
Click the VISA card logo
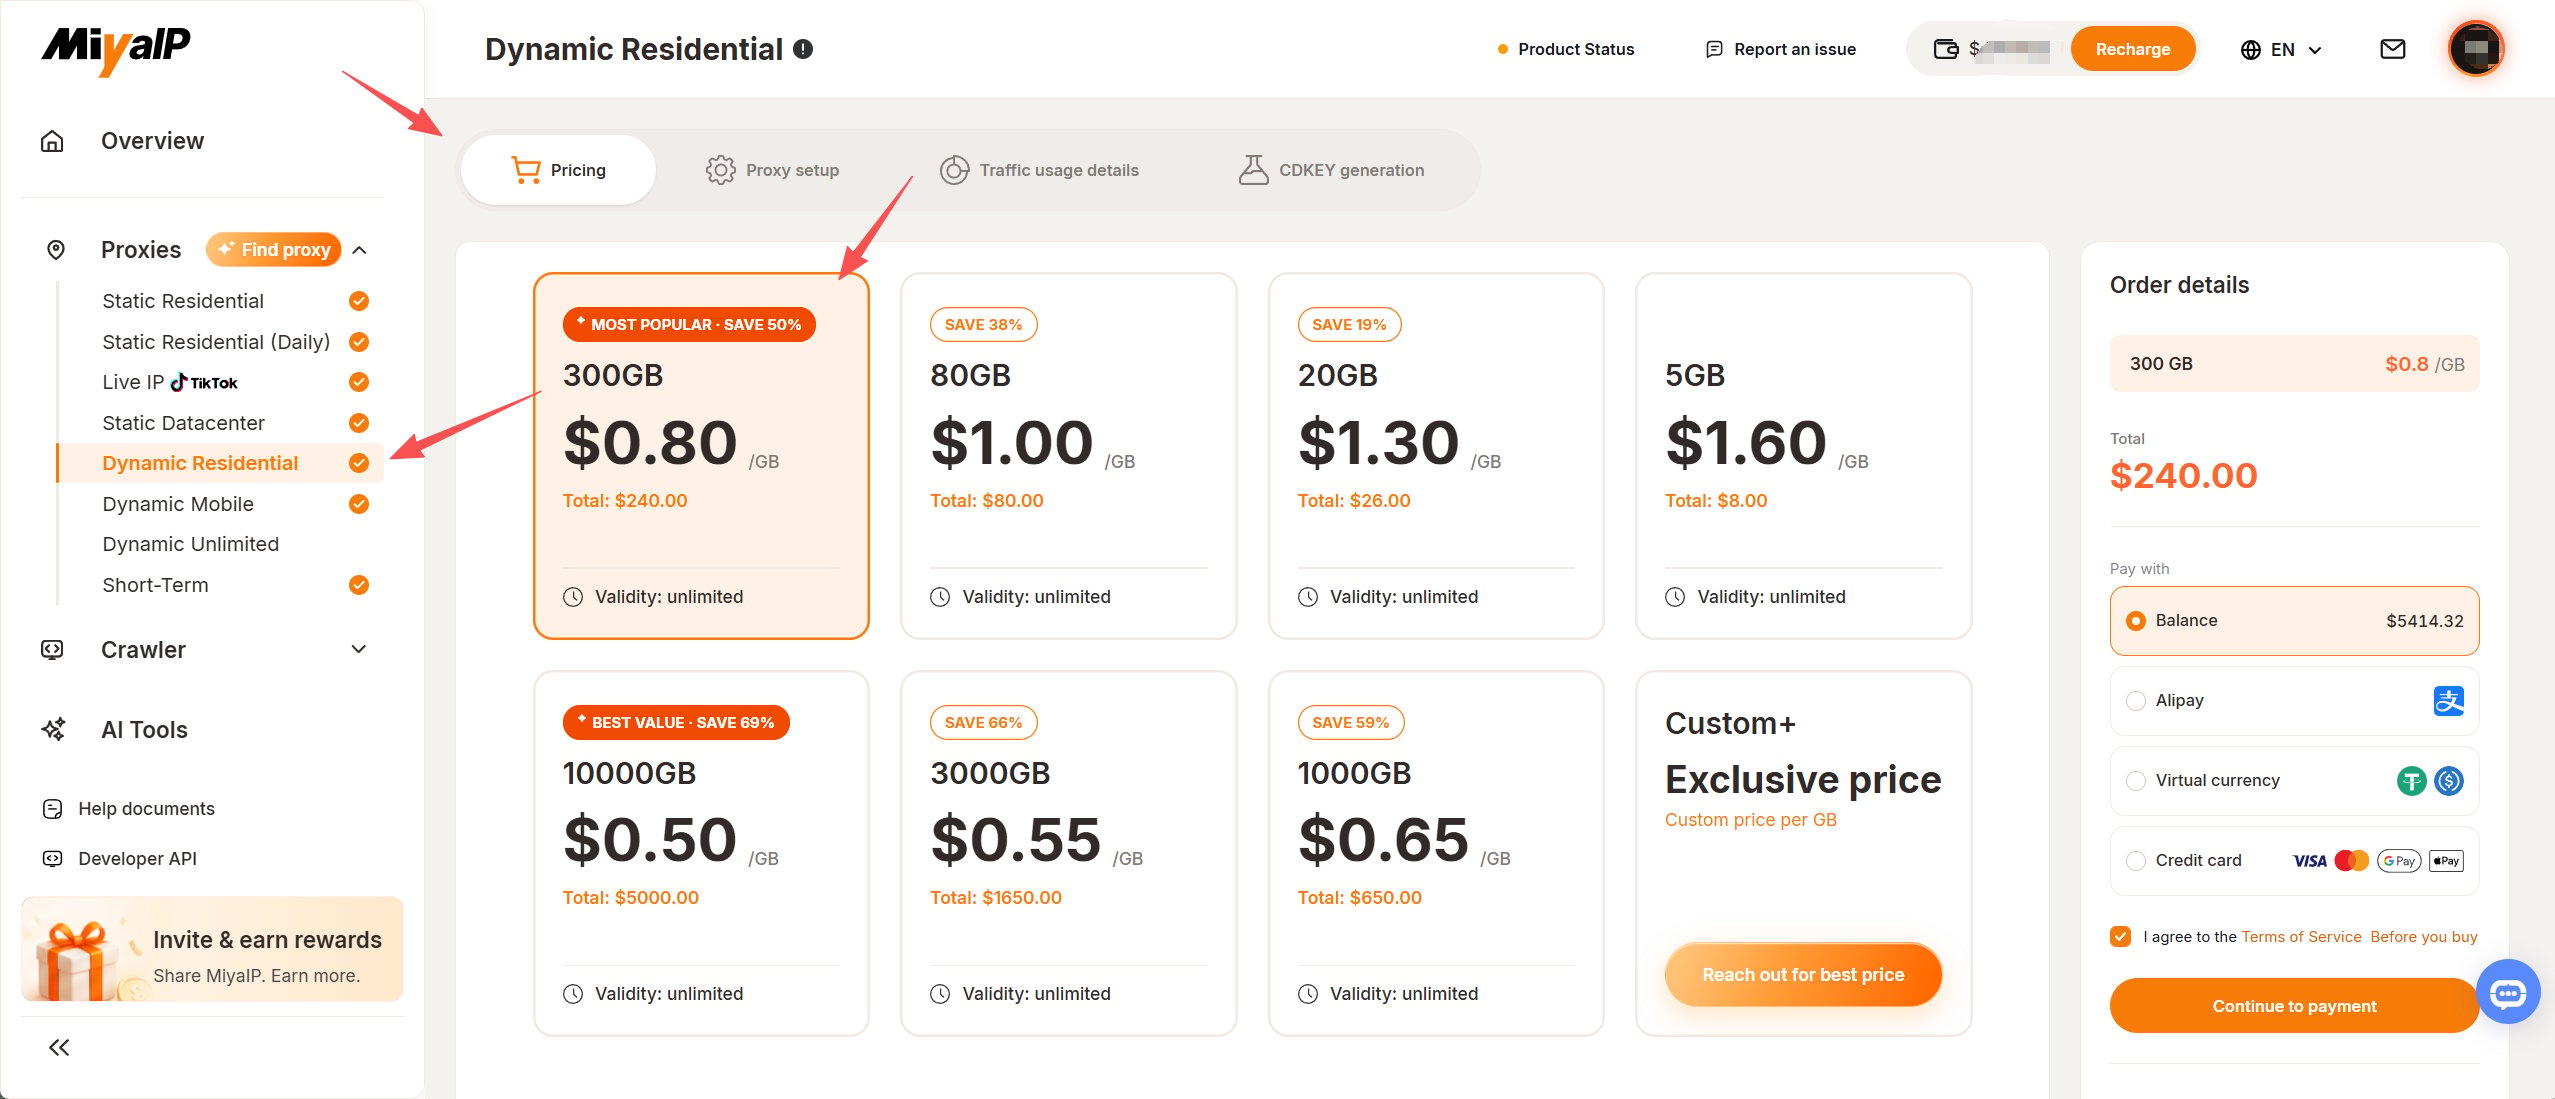[x=2310, y=861]
